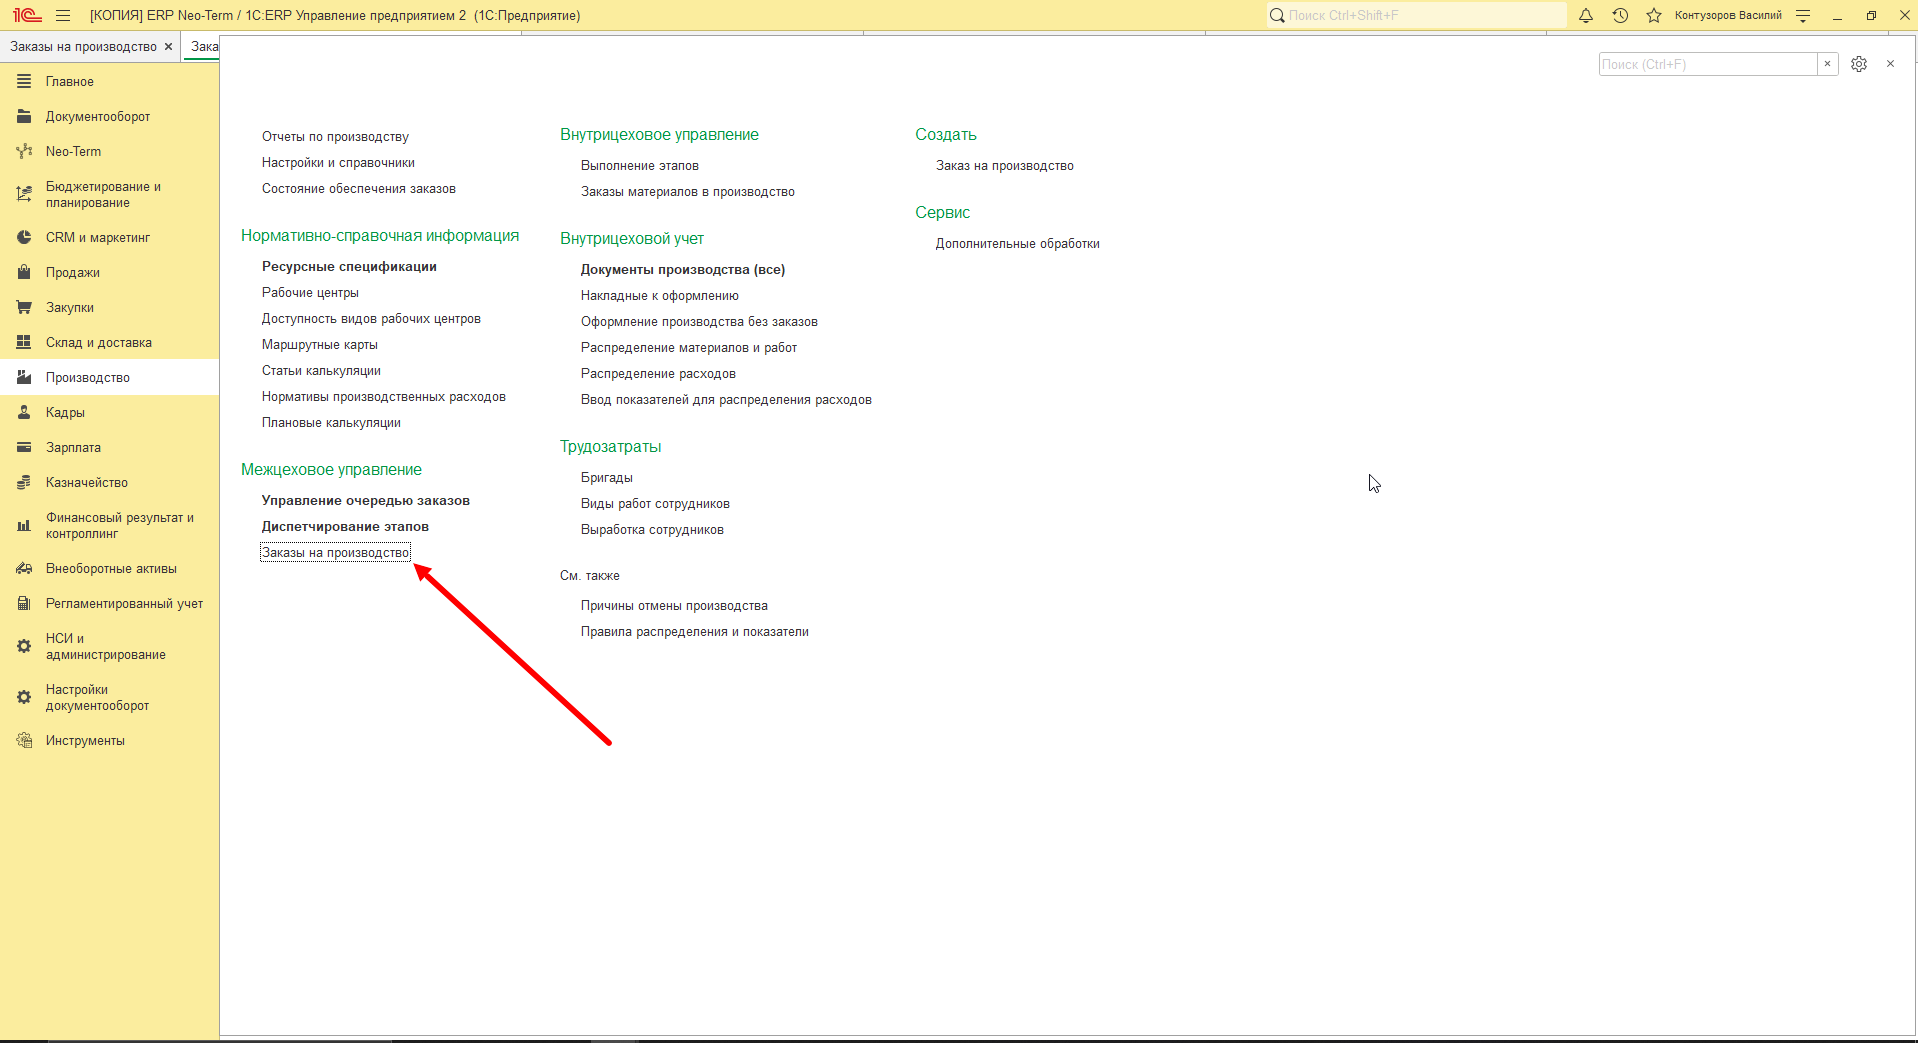Open Дополнительные обработки under Сервис
This screenshot has height=1043, width=1918.
1017,244
